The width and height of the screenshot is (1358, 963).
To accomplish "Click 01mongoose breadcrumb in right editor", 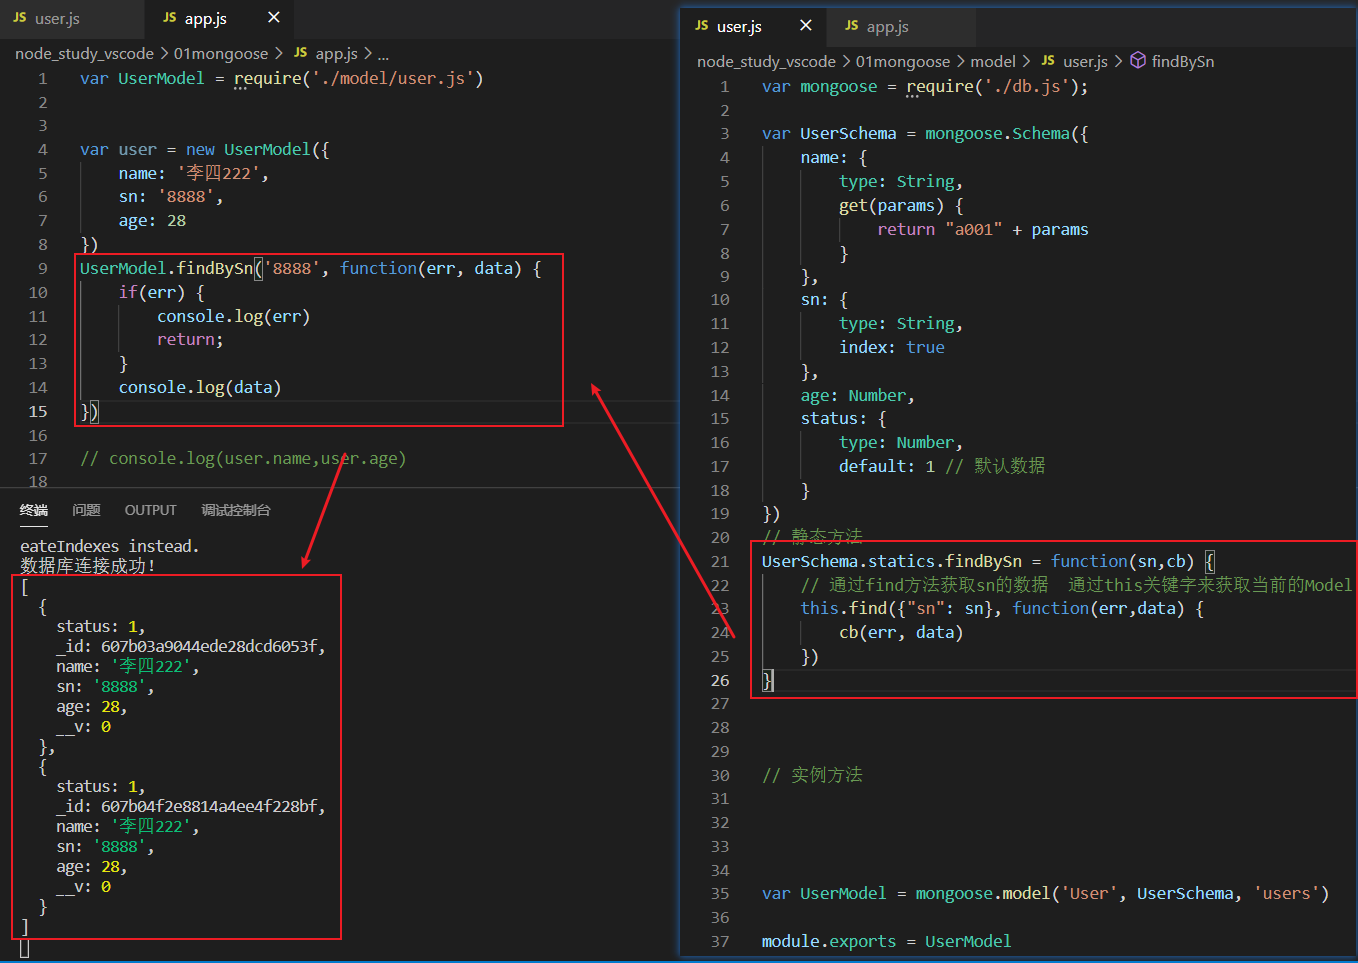I will click(x=903, y=61).
